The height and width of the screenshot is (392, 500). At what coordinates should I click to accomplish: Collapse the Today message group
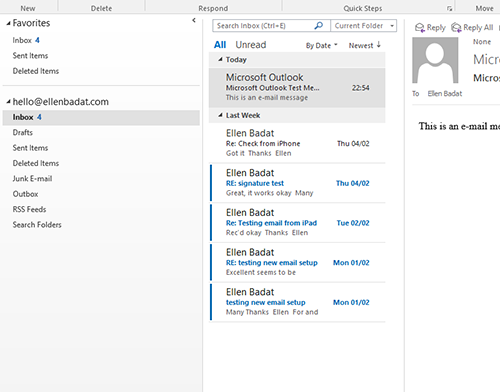pyautogui.click(x=220, y=59)
